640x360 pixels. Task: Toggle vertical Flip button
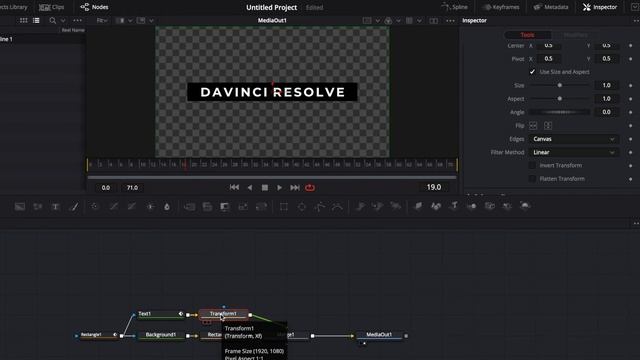548,125
